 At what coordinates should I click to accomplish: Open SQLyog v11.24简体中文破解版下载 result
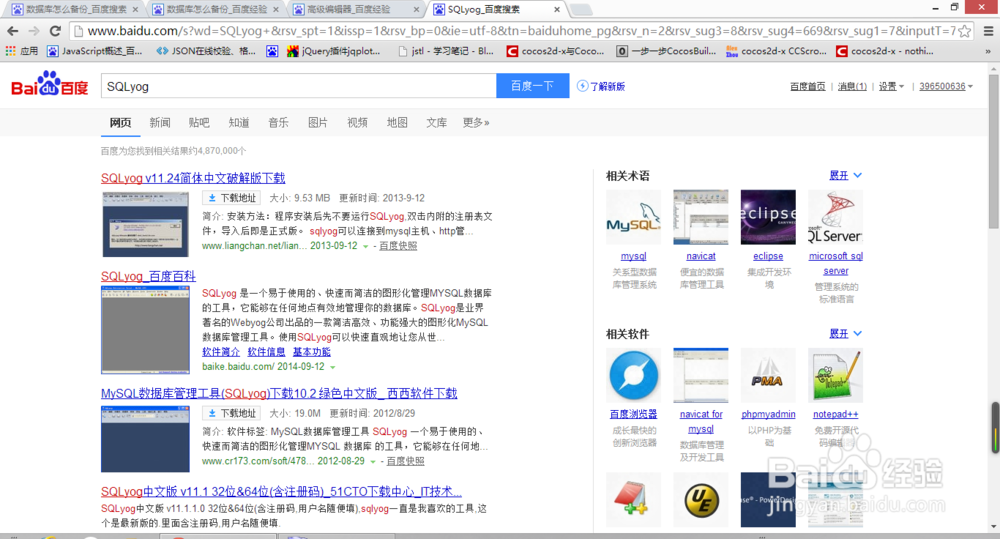193,179
